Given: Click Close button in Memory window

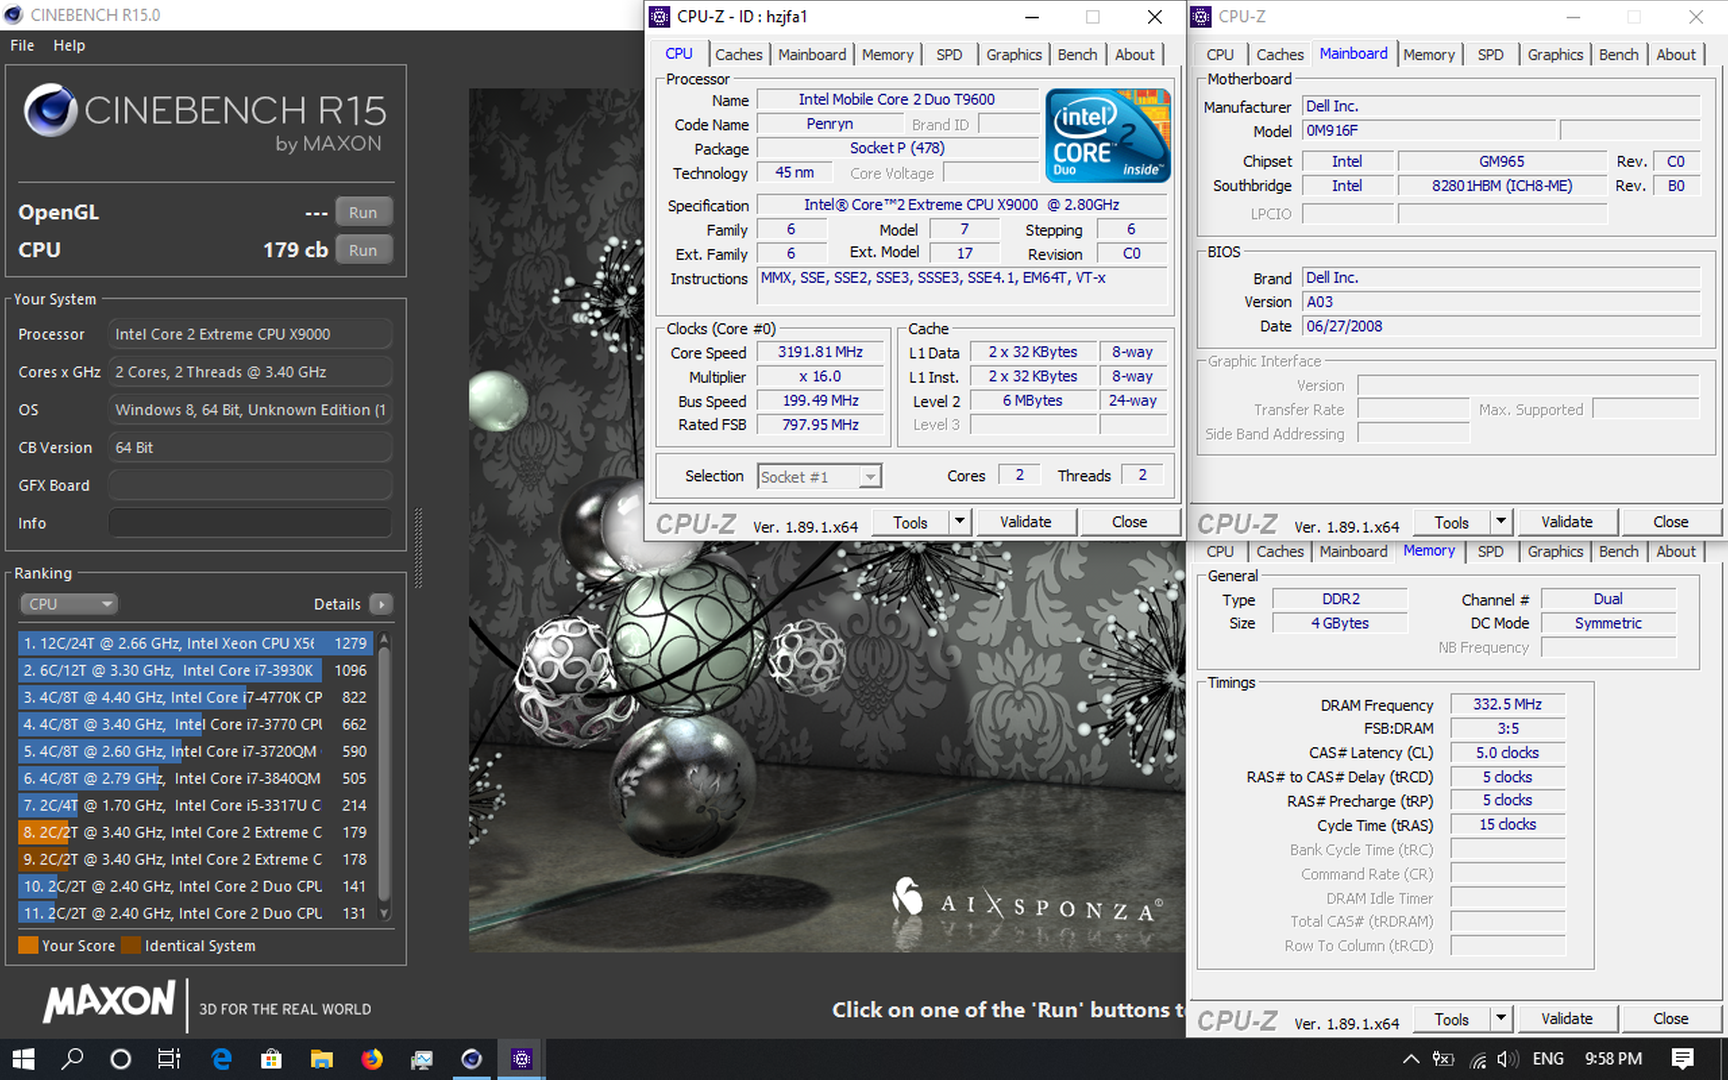Looking at the screenshot, I should tap(1670, 1019).
